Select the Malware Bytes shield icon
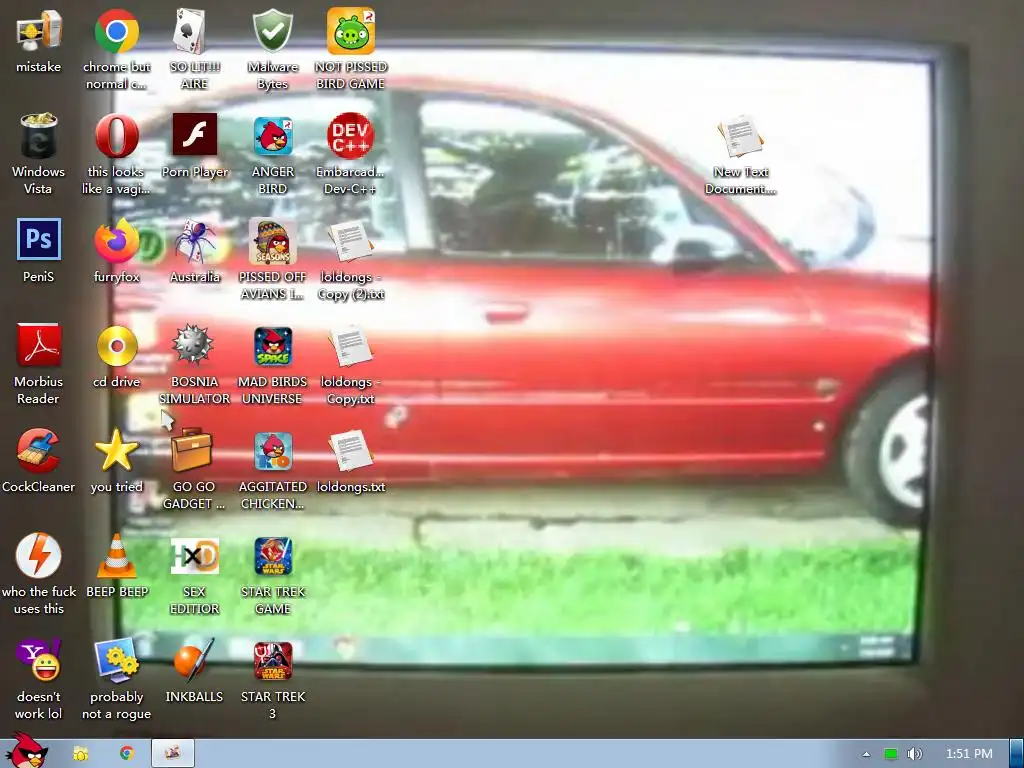This screenshot has height=768, width=1024. (272, 31)
